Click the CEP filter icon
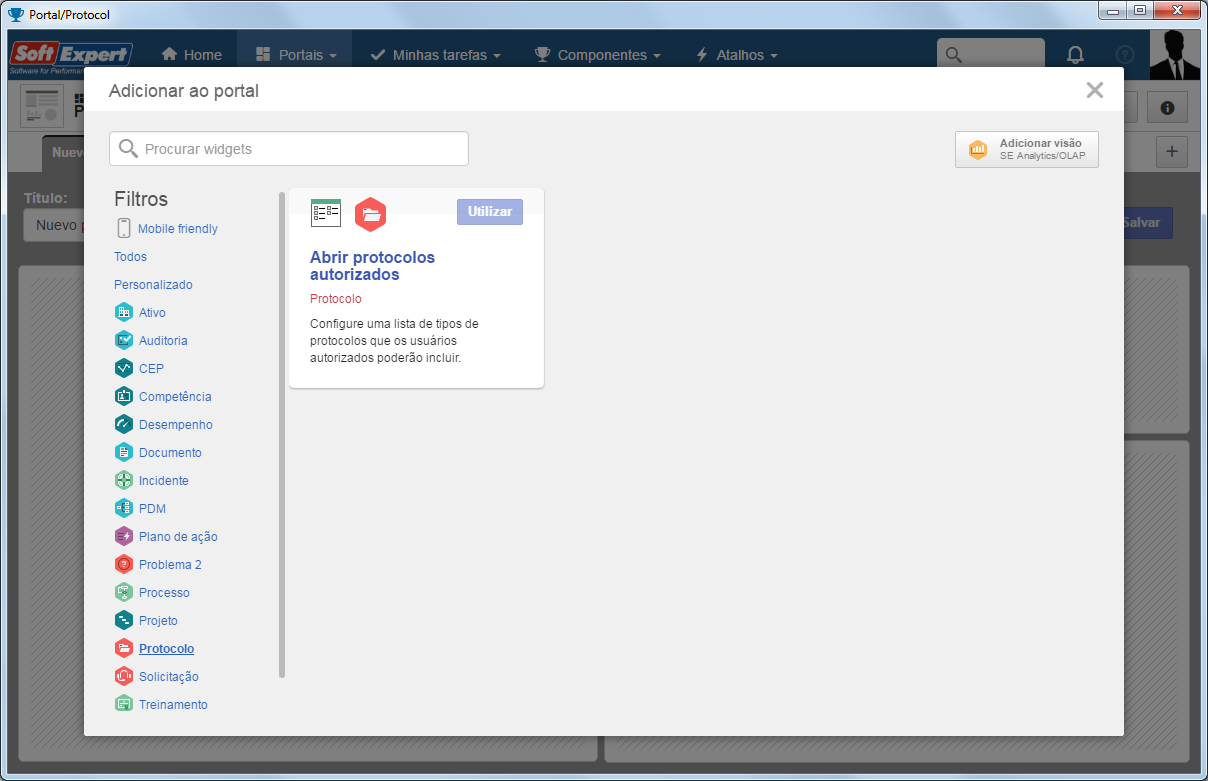The width and height of the screenshot is (1208, 781). pos(124,368)
